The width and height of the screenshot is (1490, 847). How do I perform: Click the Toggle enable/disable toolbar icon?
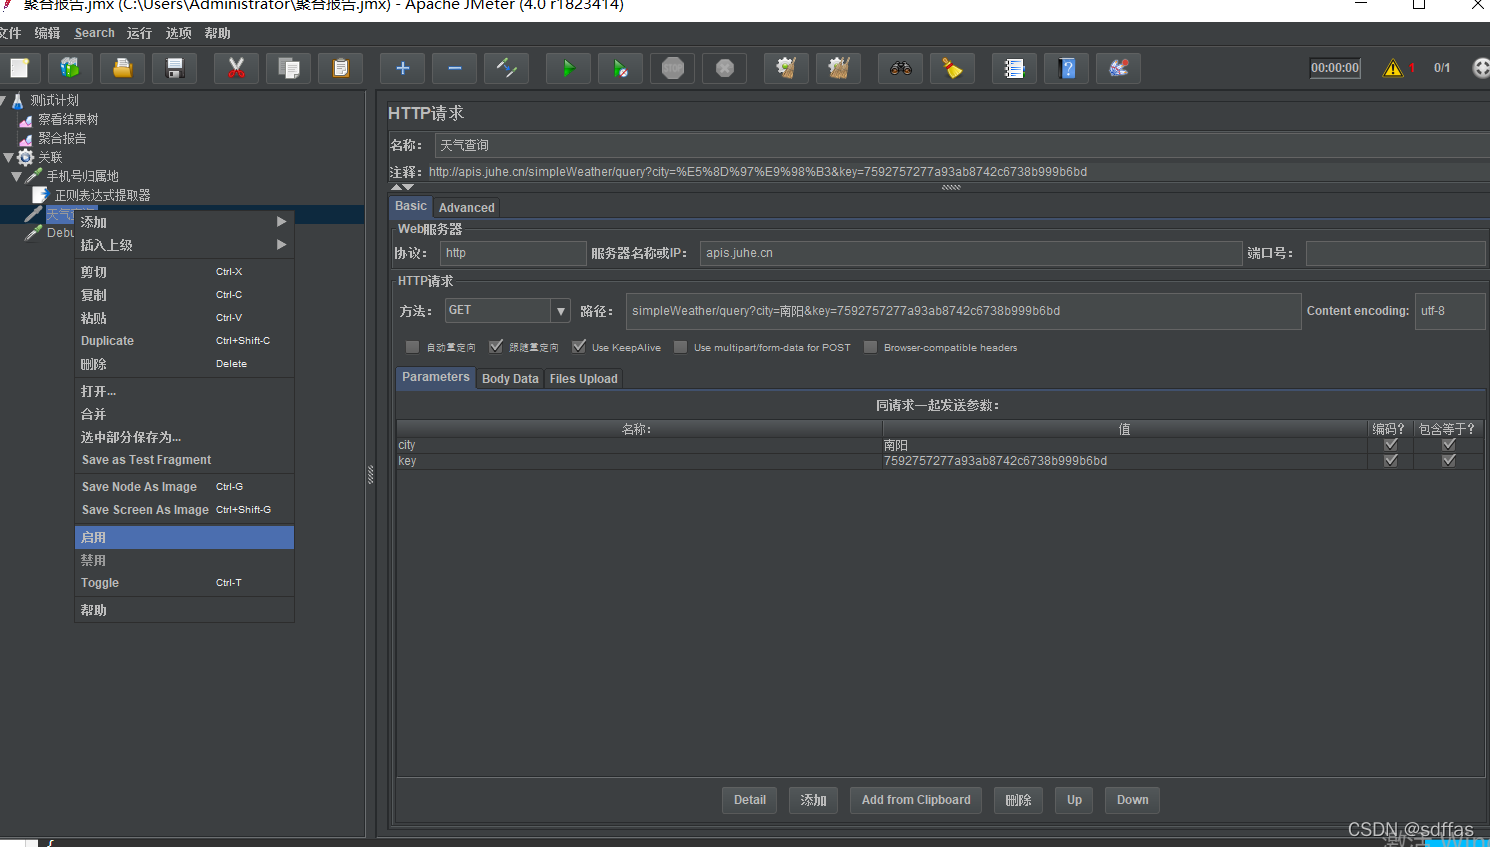tap(506, 68)
